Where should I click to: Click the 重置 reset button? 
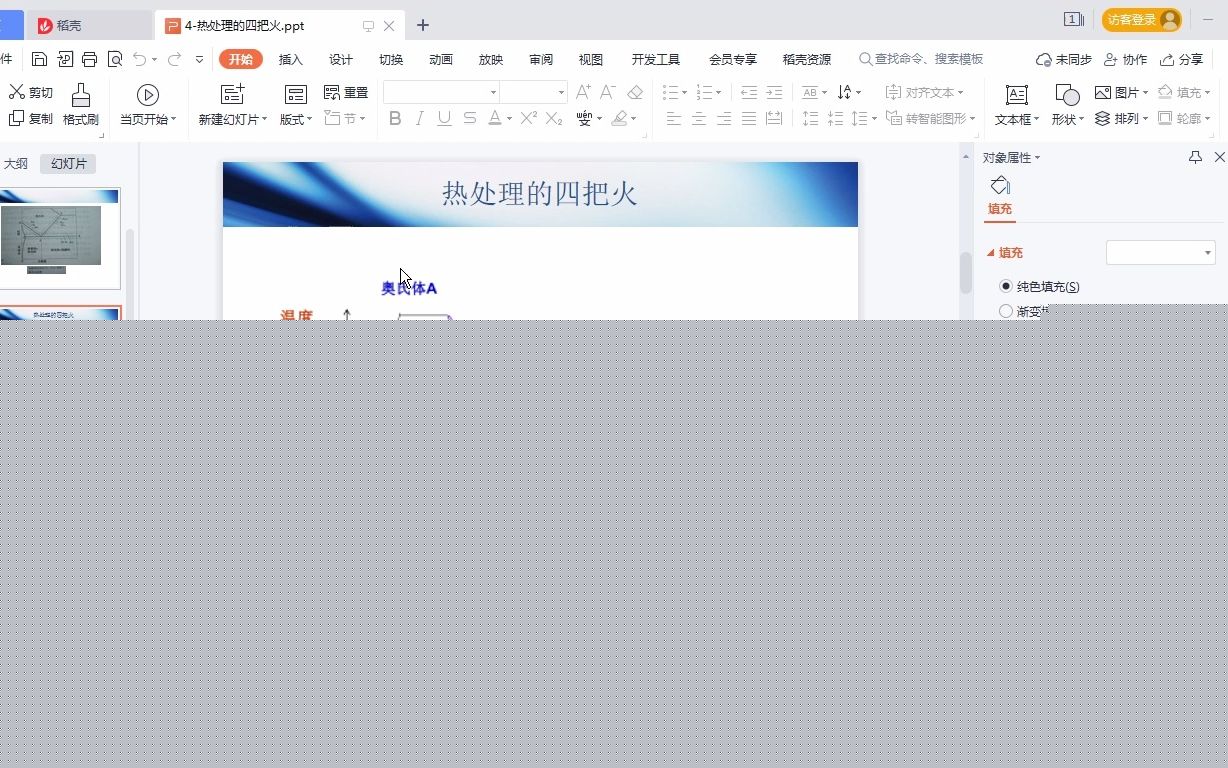(x=346, y=92)
